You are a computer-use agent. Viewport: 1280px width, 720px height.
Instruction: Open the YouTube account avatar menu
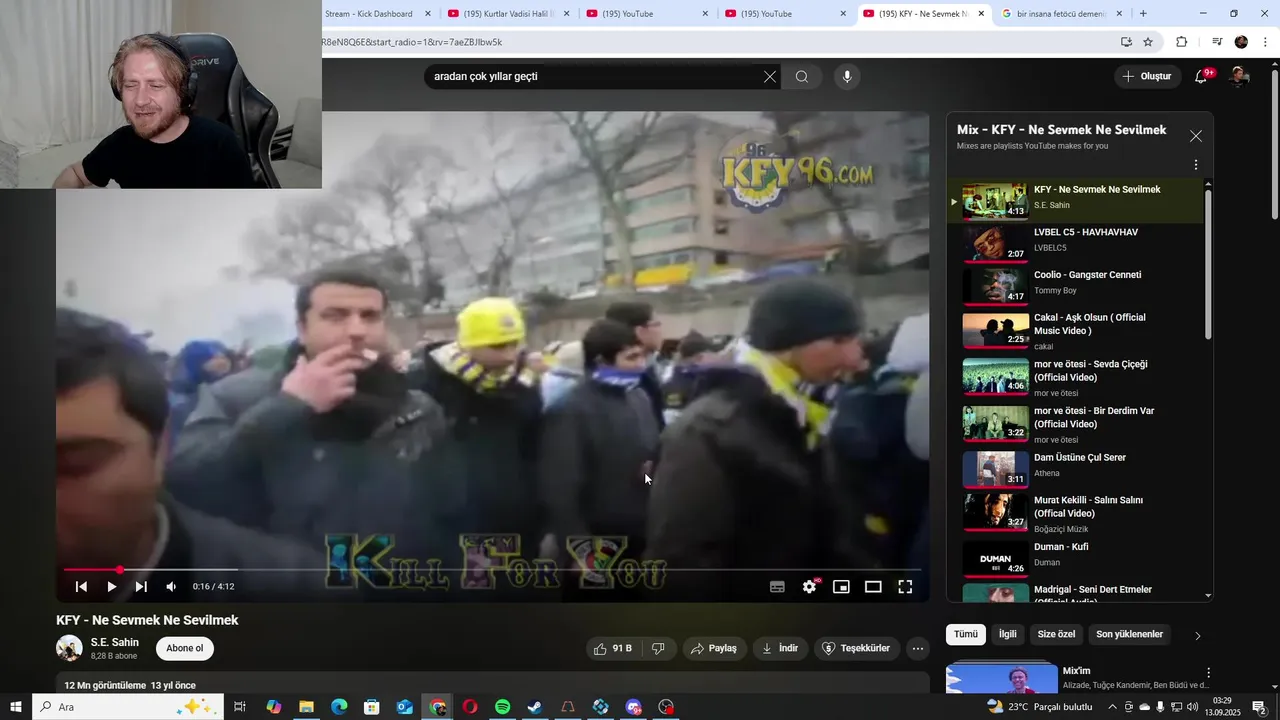point(1239,77)
